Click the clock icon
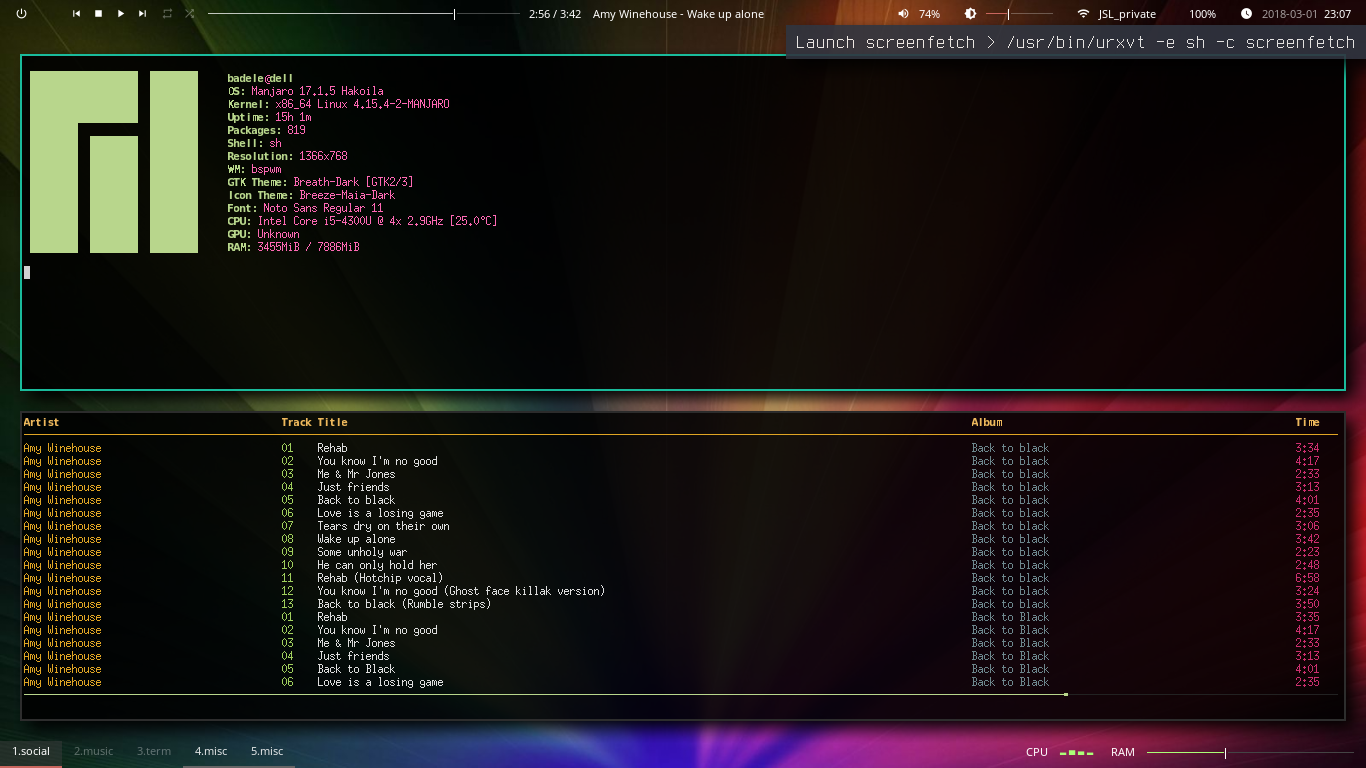 pos(1246,14)
